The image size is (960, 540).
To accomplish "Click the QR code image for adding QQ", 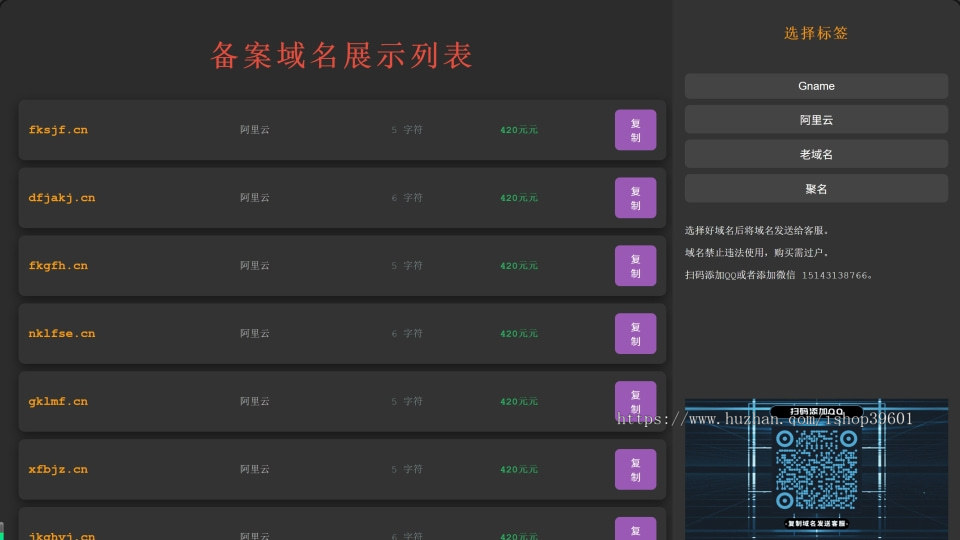I will [816, 470].
